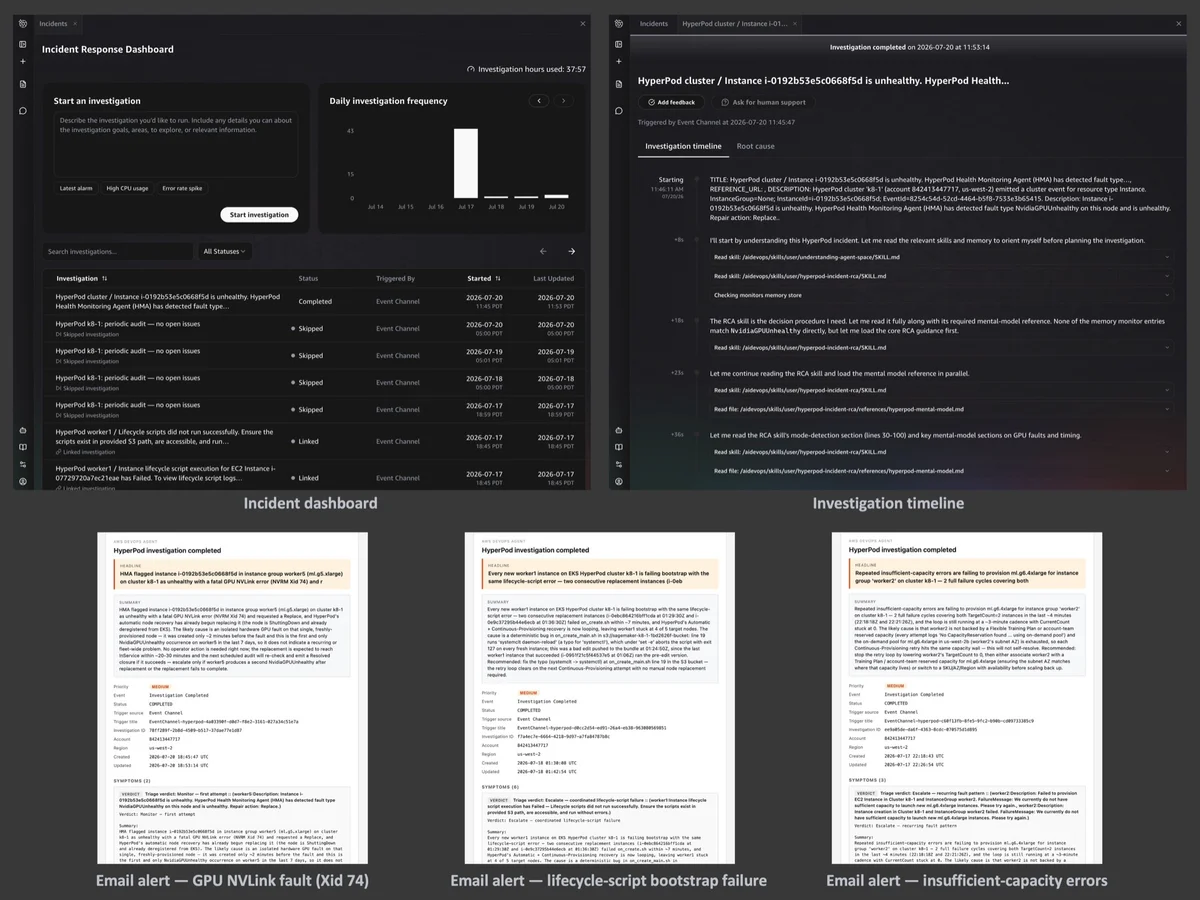Choose the Error rate spike suggestion chip
Image resolution: width=1200 pixels, height=900 pixels.
(x=182, y=188)
